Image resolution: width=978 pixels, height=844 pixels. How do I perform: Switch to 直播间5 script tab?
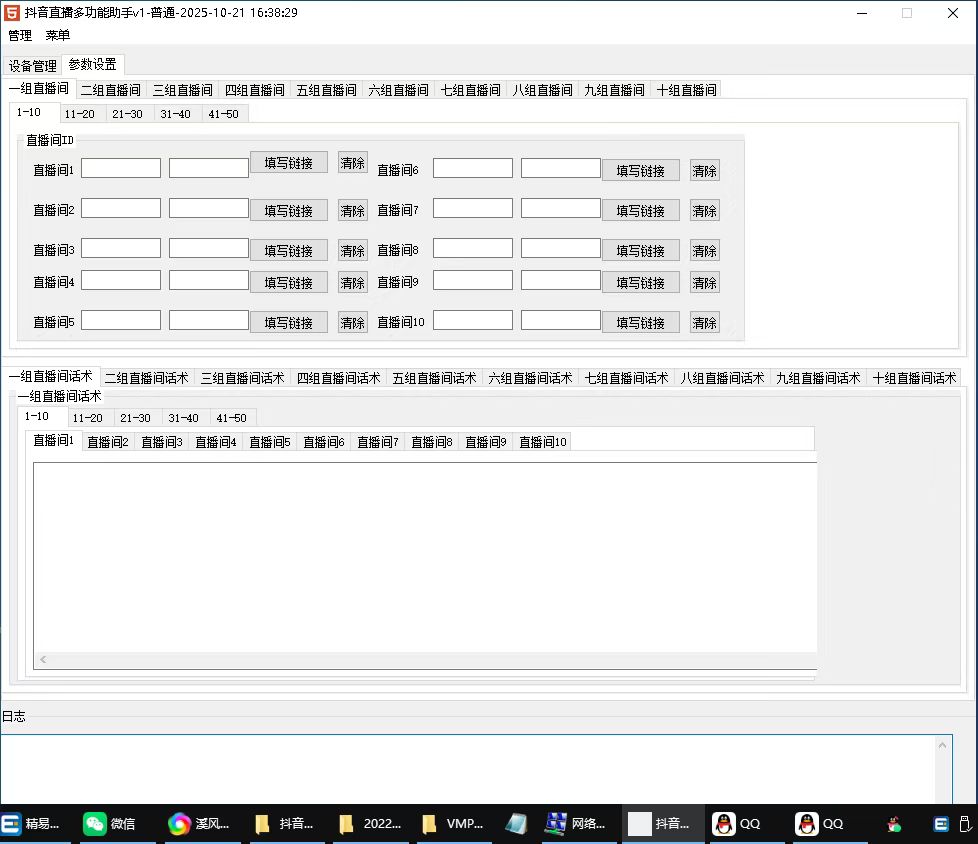[269, 442]
